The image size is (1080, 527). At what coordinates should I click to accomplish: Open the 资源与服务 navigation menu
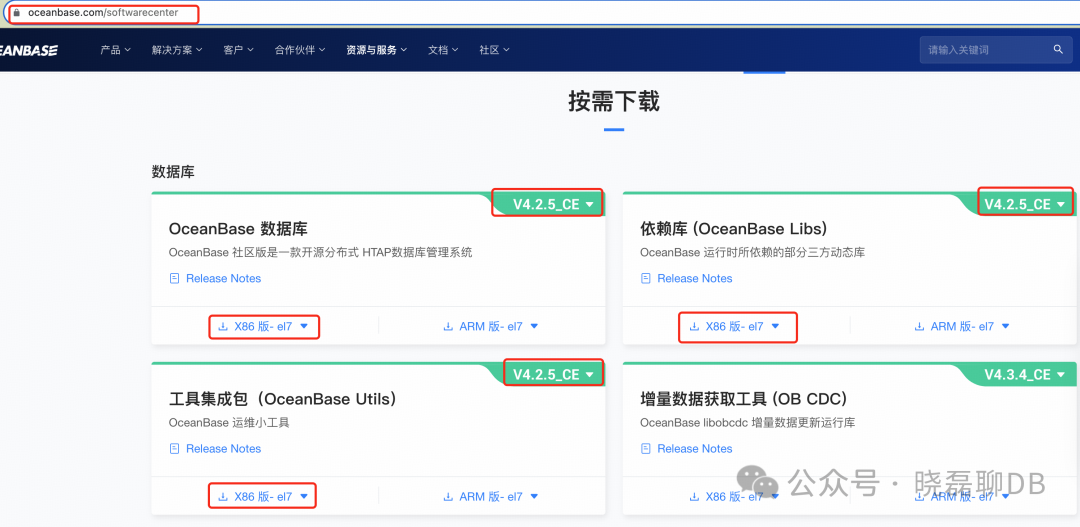pos(376,50)
